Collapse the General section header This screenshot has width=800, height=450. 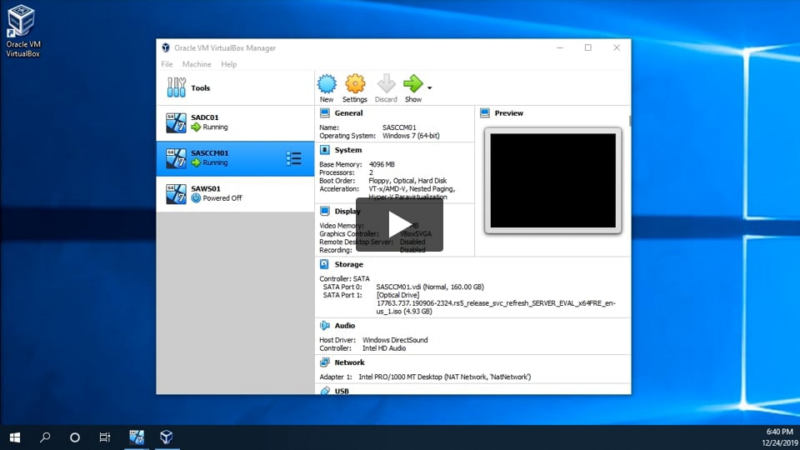pos(348,113)
